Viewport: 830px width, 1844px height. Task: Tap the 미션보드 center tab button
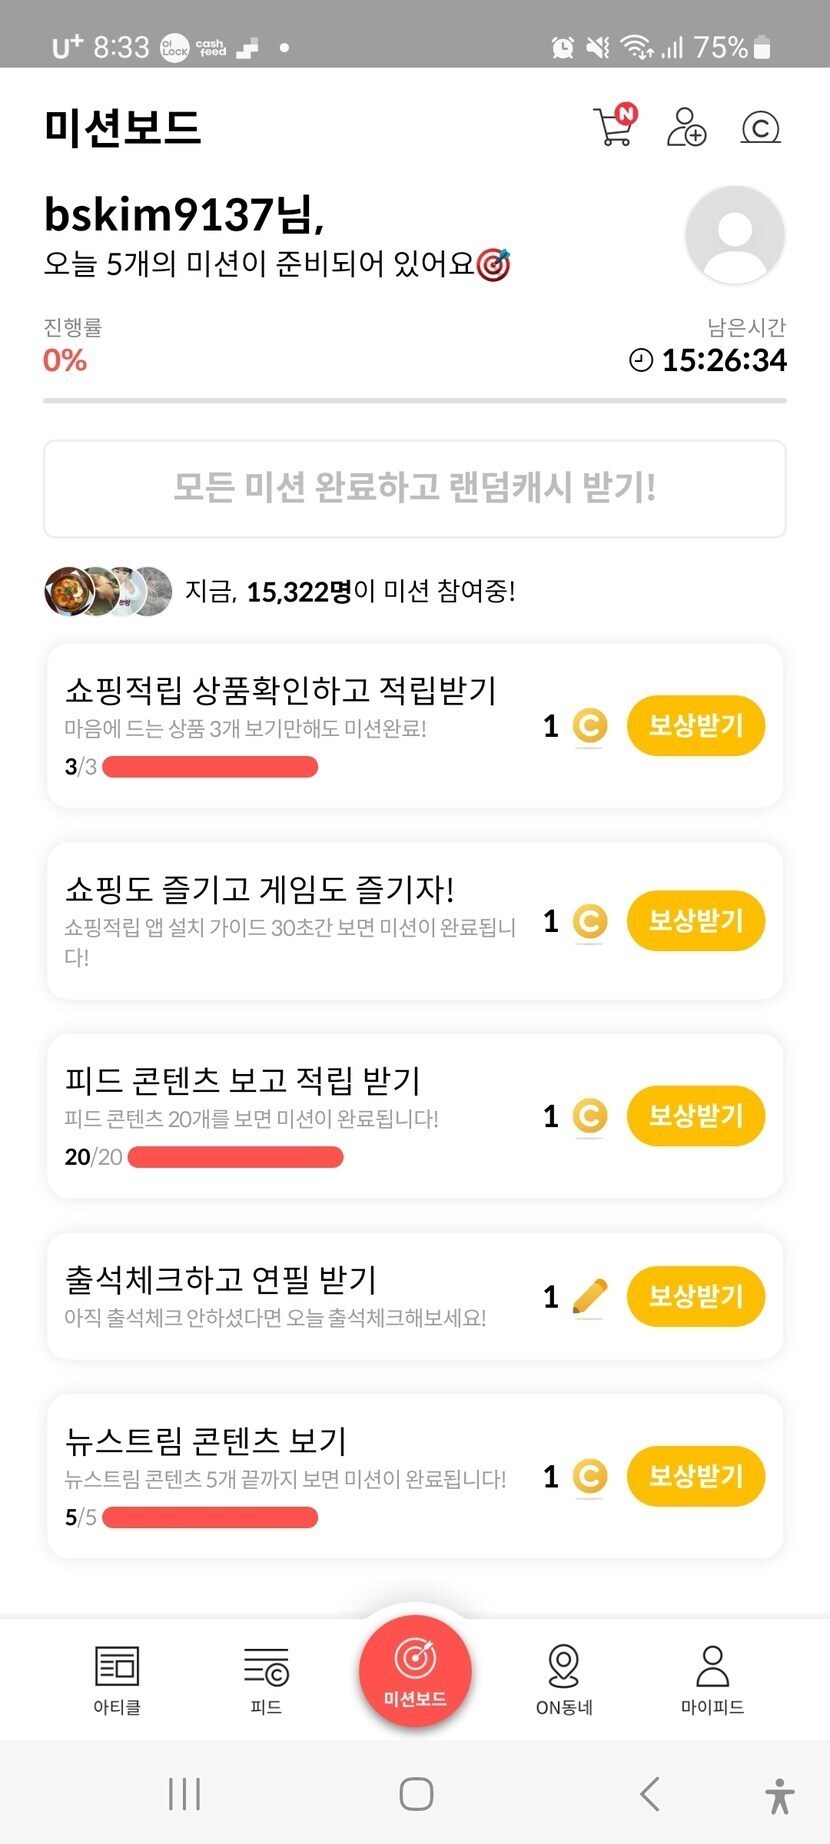(x=415, y=1671)
